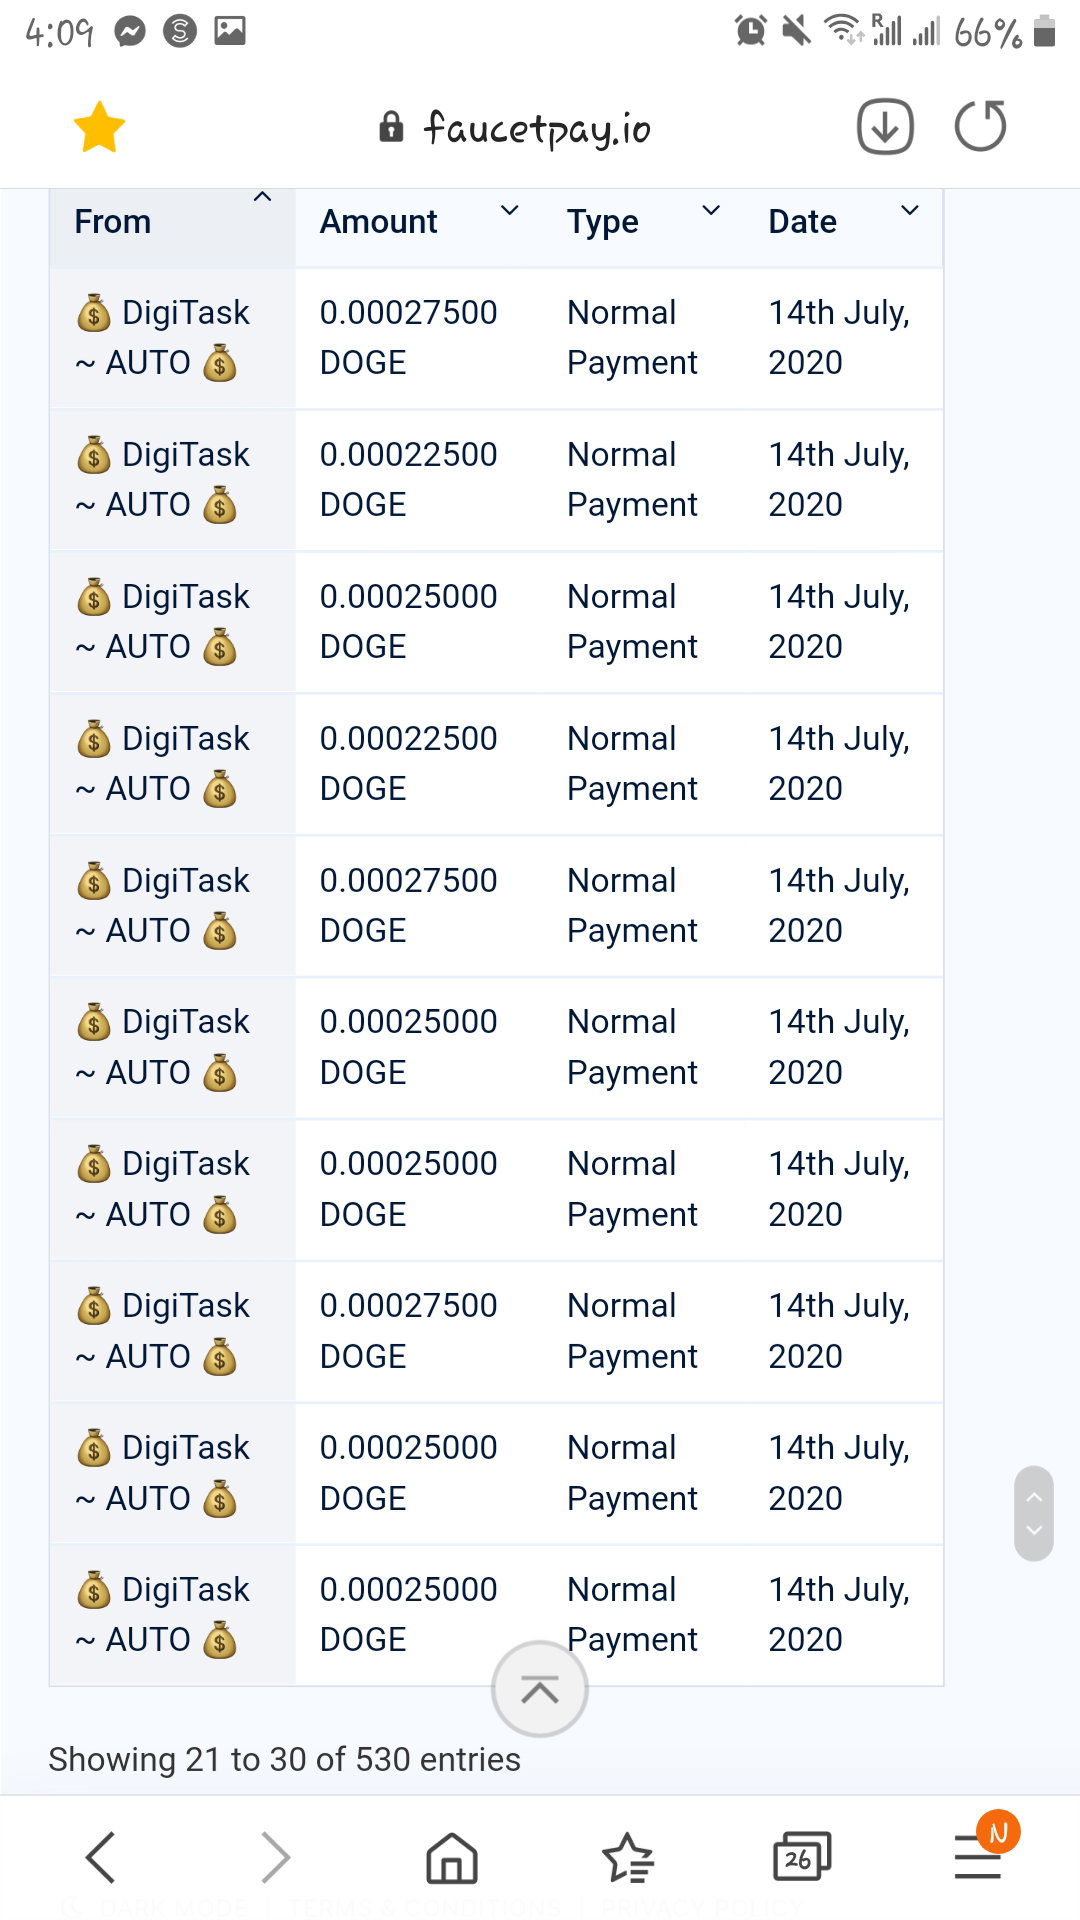The width and height of the screenshot is (1080, 1920).
Task: Tap the yellow bookmark star icon
Action: (x=99, y=128)
